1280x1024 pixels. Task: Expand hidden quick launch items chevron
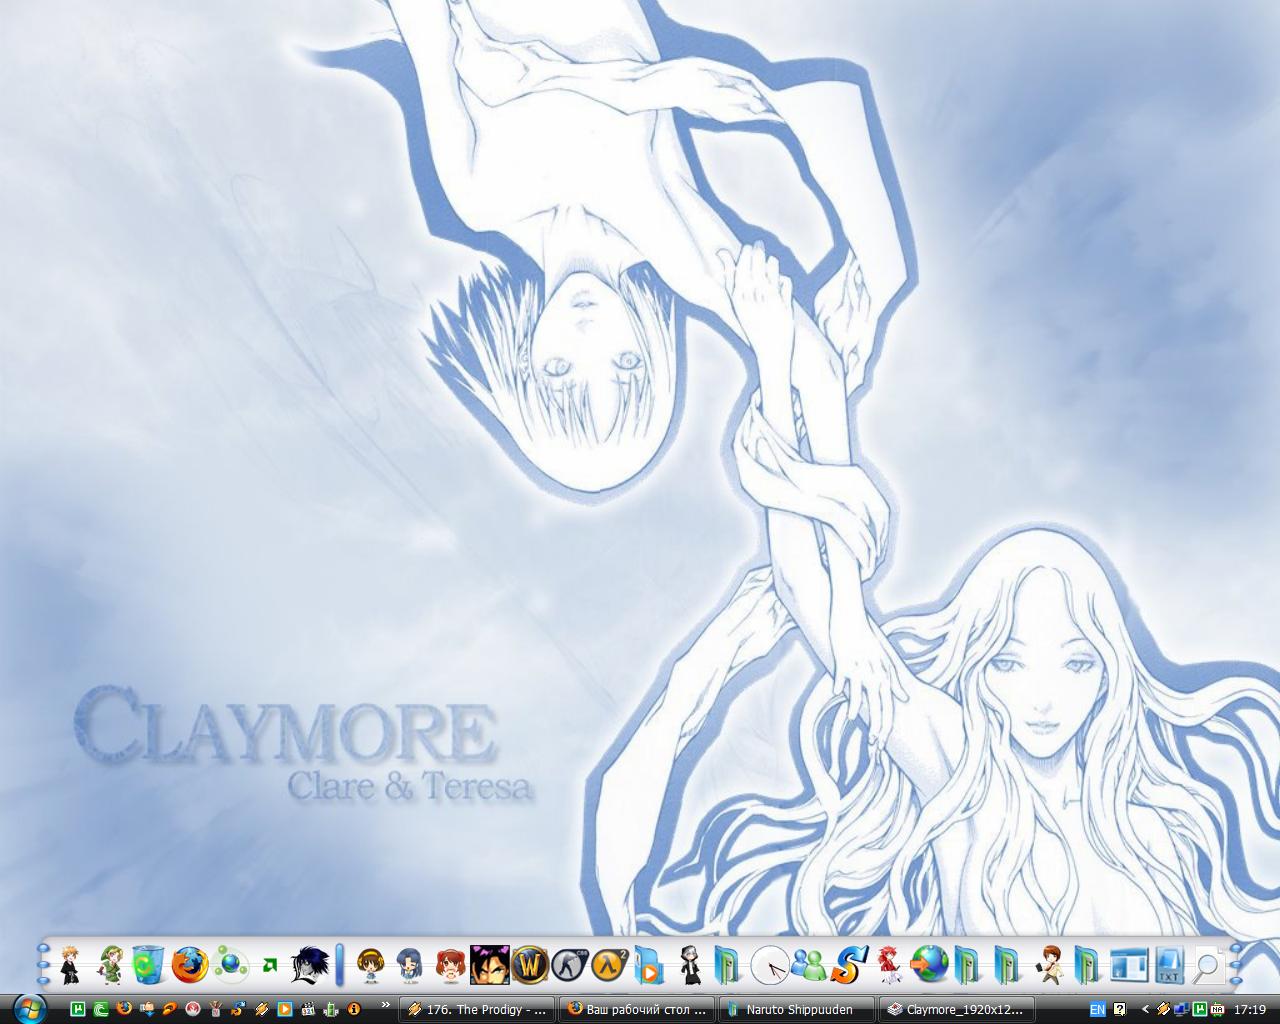tap(386, 1004)
